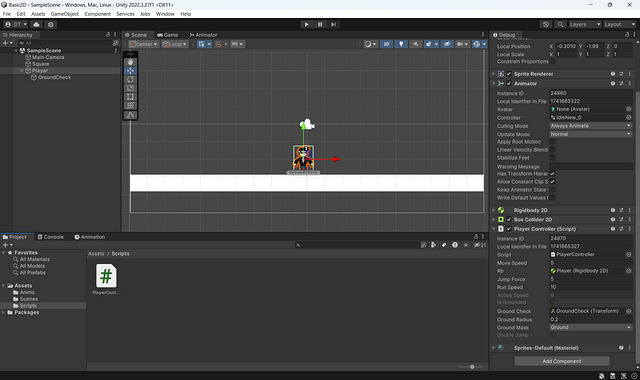Adjust the Project icon size slider
The image size is (640, 380).
pyautogui.click(x=472, y=367)
